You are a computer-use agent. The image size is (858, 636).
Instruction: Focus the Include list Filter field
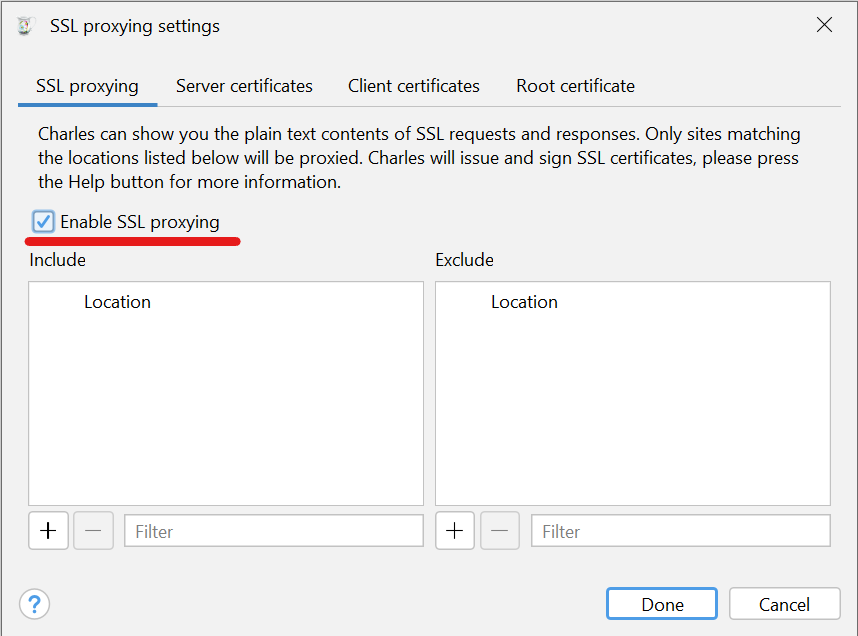tap(273, 531)
